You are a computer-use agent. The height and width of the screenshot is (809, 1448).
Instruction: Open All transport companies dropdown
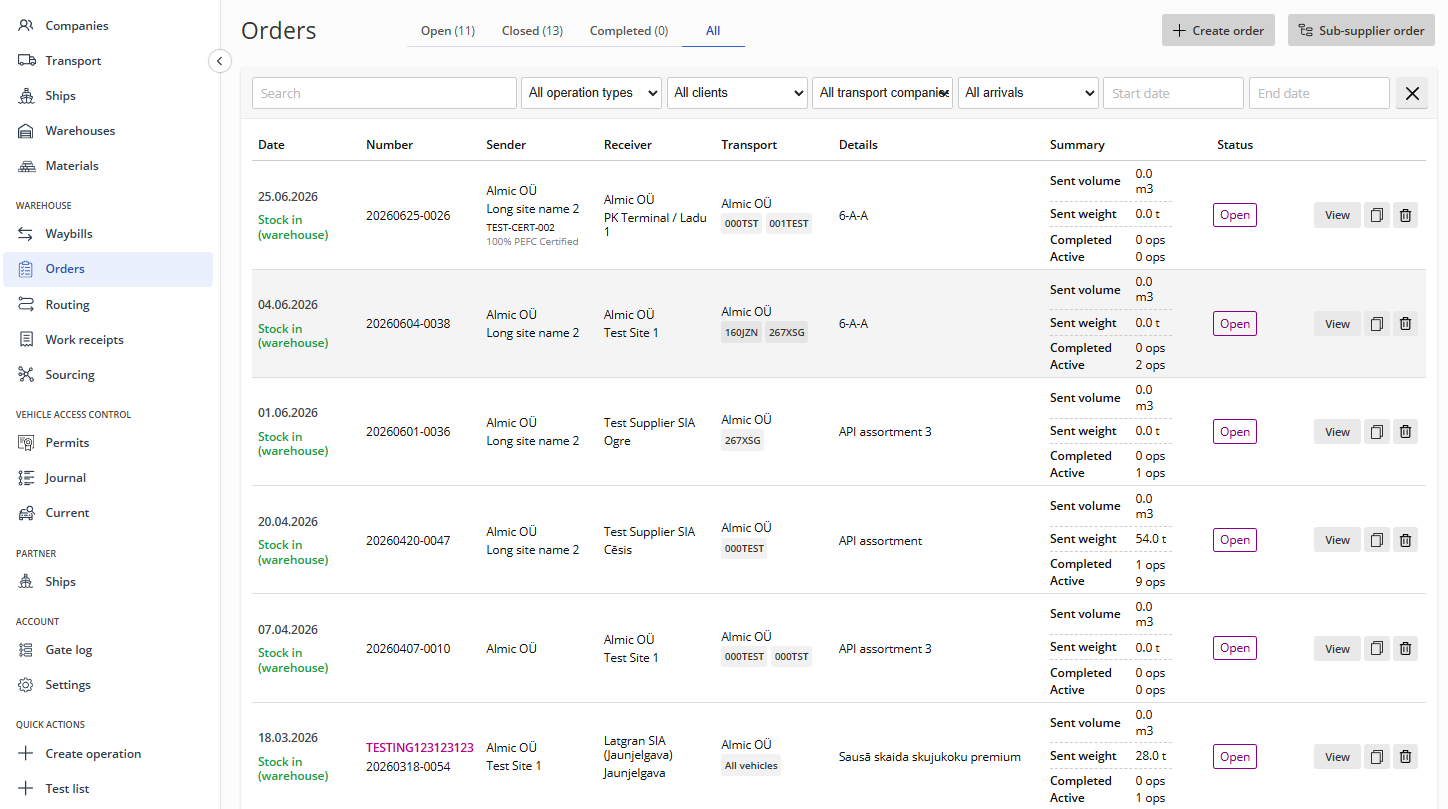882,93
